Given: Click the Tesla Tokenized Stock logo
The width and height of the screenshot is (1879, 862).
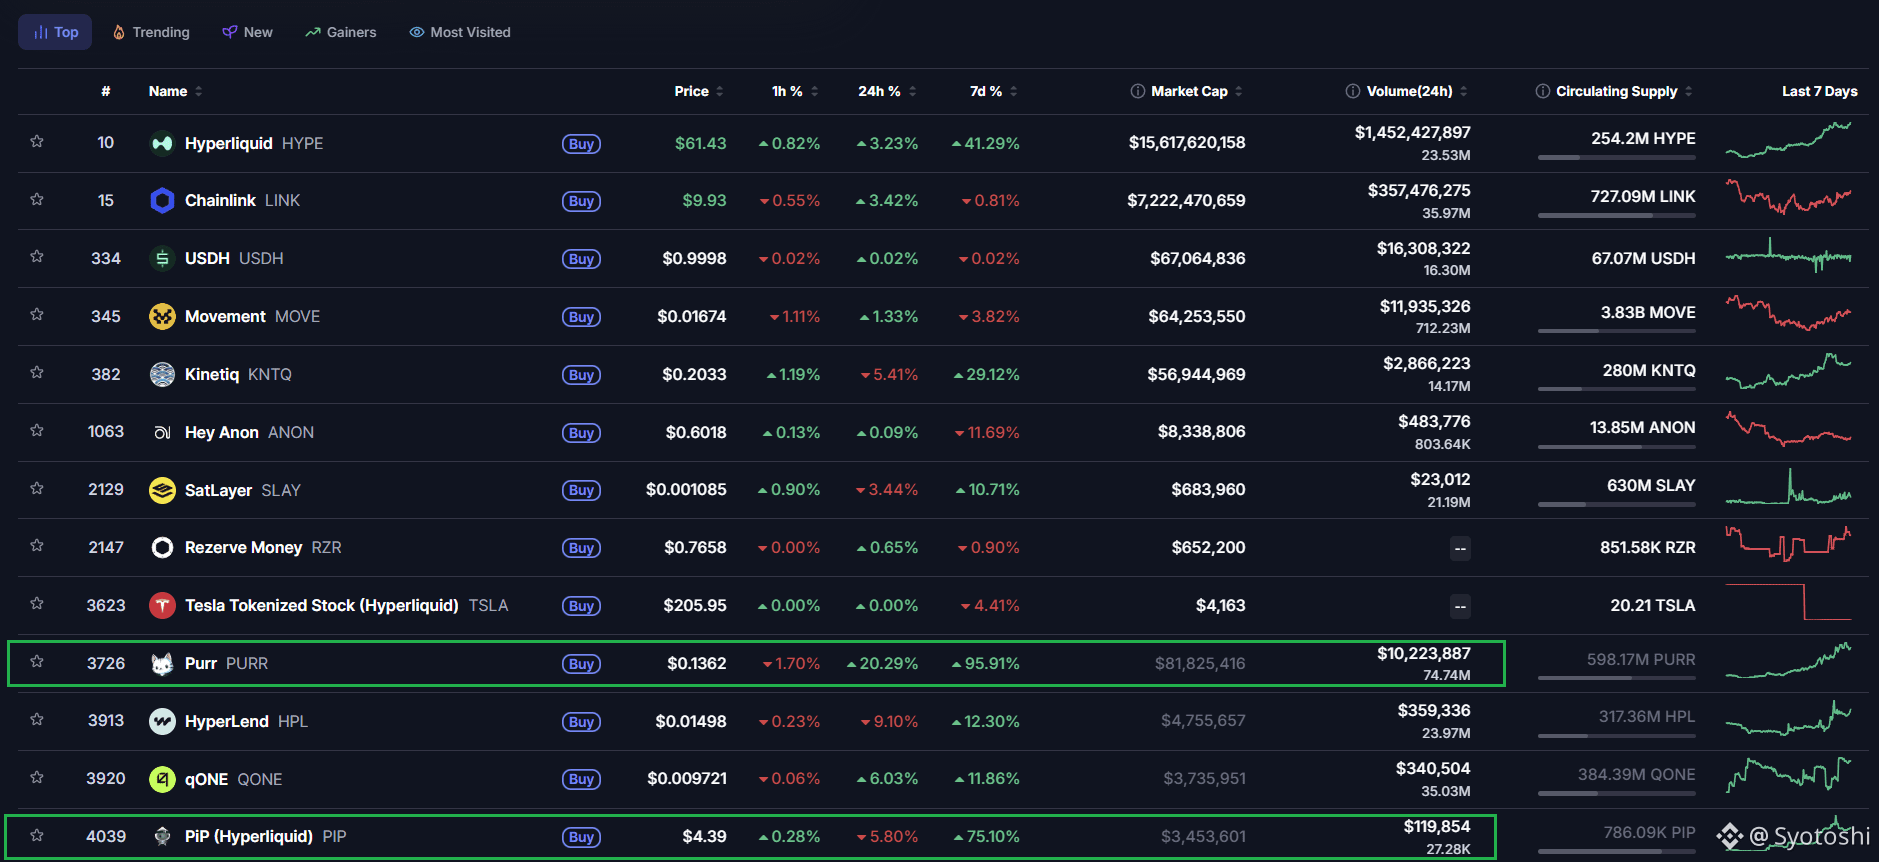Looking at the screenshot, I should pos(162,606).
